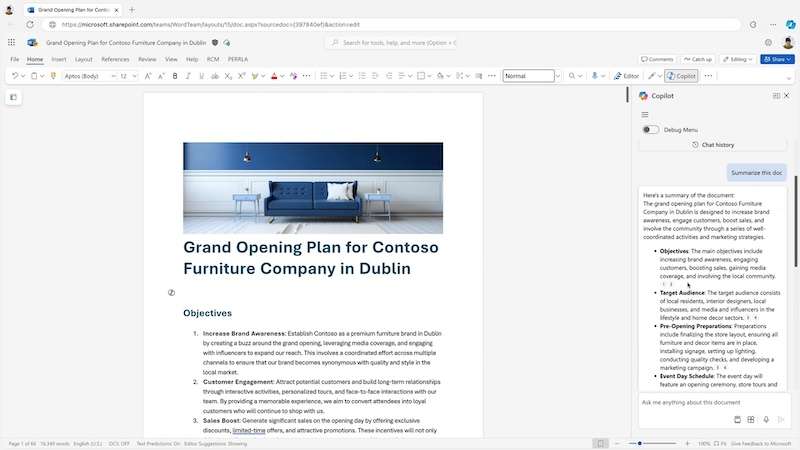Click the Copilot chat text input
800x450 pixels.
[714, 403]
